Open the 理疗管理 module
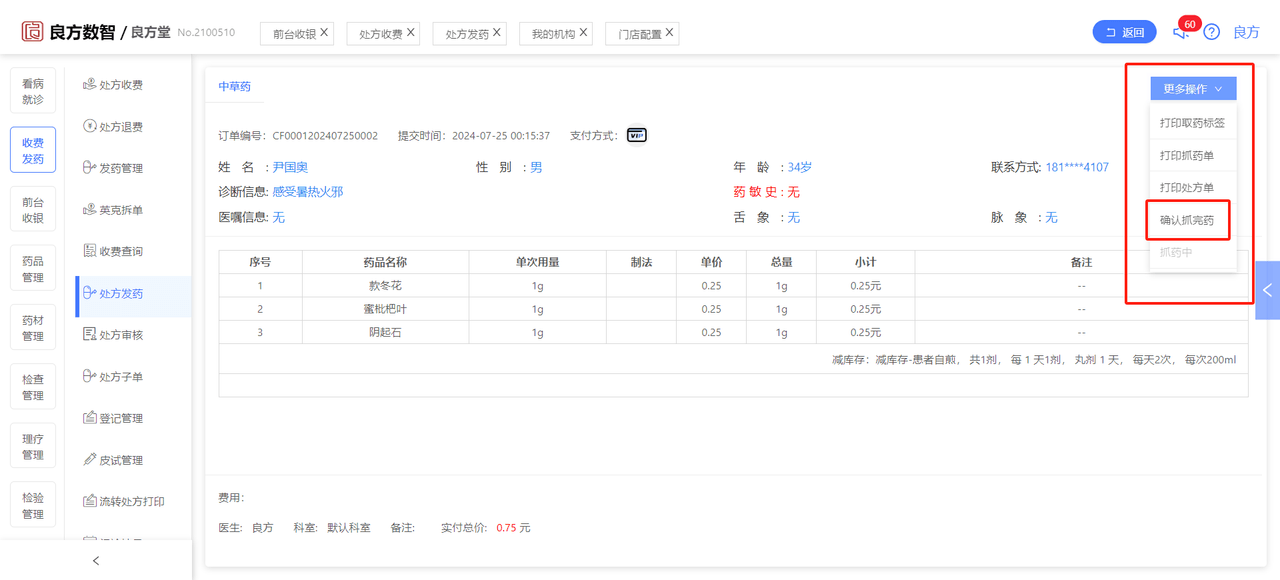The width and height of the screenshot is (1280, 580). 33,447
